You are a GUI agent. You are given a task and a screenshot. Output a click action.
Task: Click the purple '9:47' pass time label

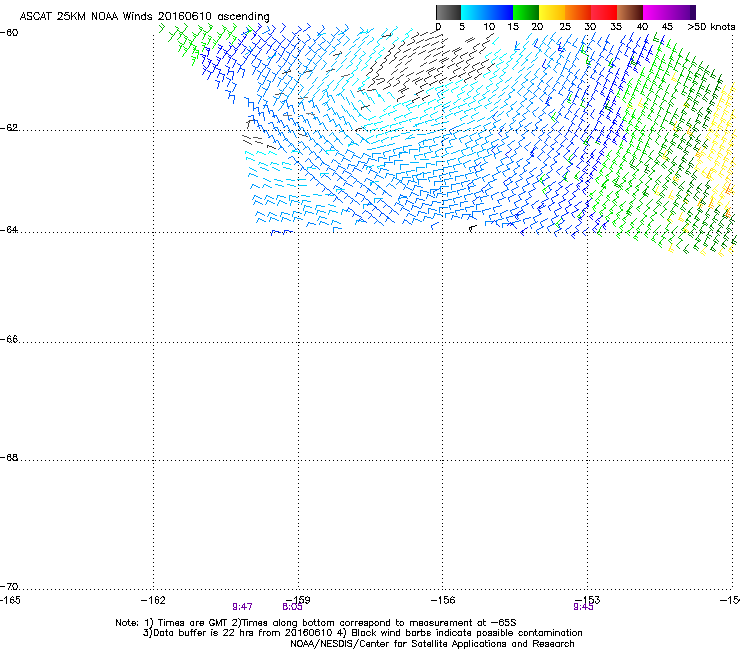[242, 607]
